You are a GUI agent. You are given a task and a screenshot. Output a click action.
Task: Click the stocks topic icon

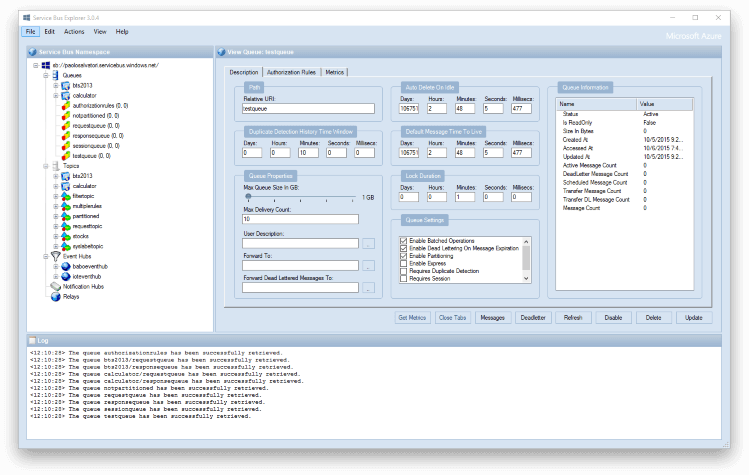[x=66, y=236]
